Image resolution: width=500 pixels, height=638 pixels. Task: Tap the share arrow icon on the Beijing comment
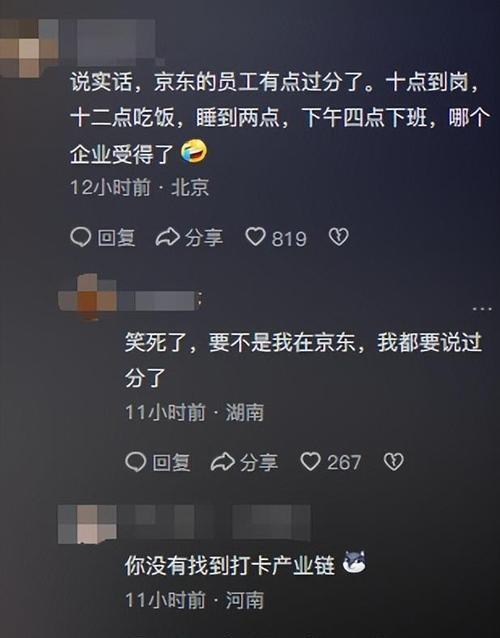(x=168, y=237)
